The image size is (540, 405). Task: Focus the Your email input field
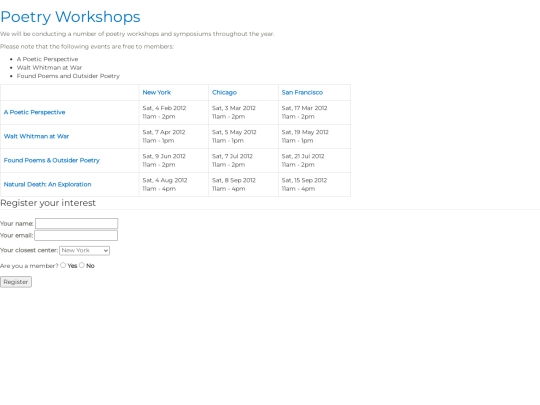76,235
